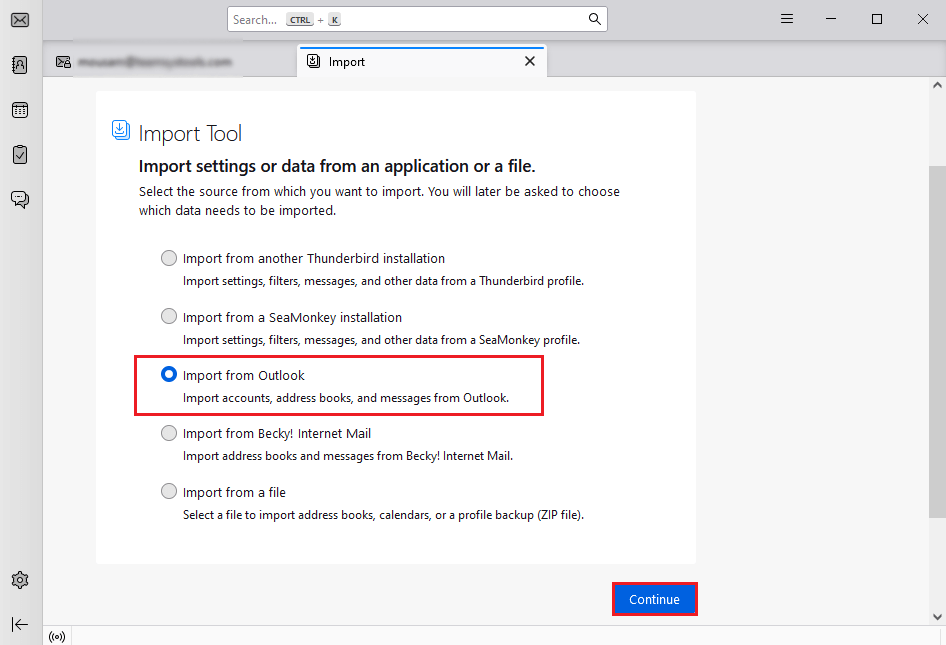Screen dimensions: 946x645
Task: Collapse the spaces toolbar arrow
Action: [x=20, y=624]
